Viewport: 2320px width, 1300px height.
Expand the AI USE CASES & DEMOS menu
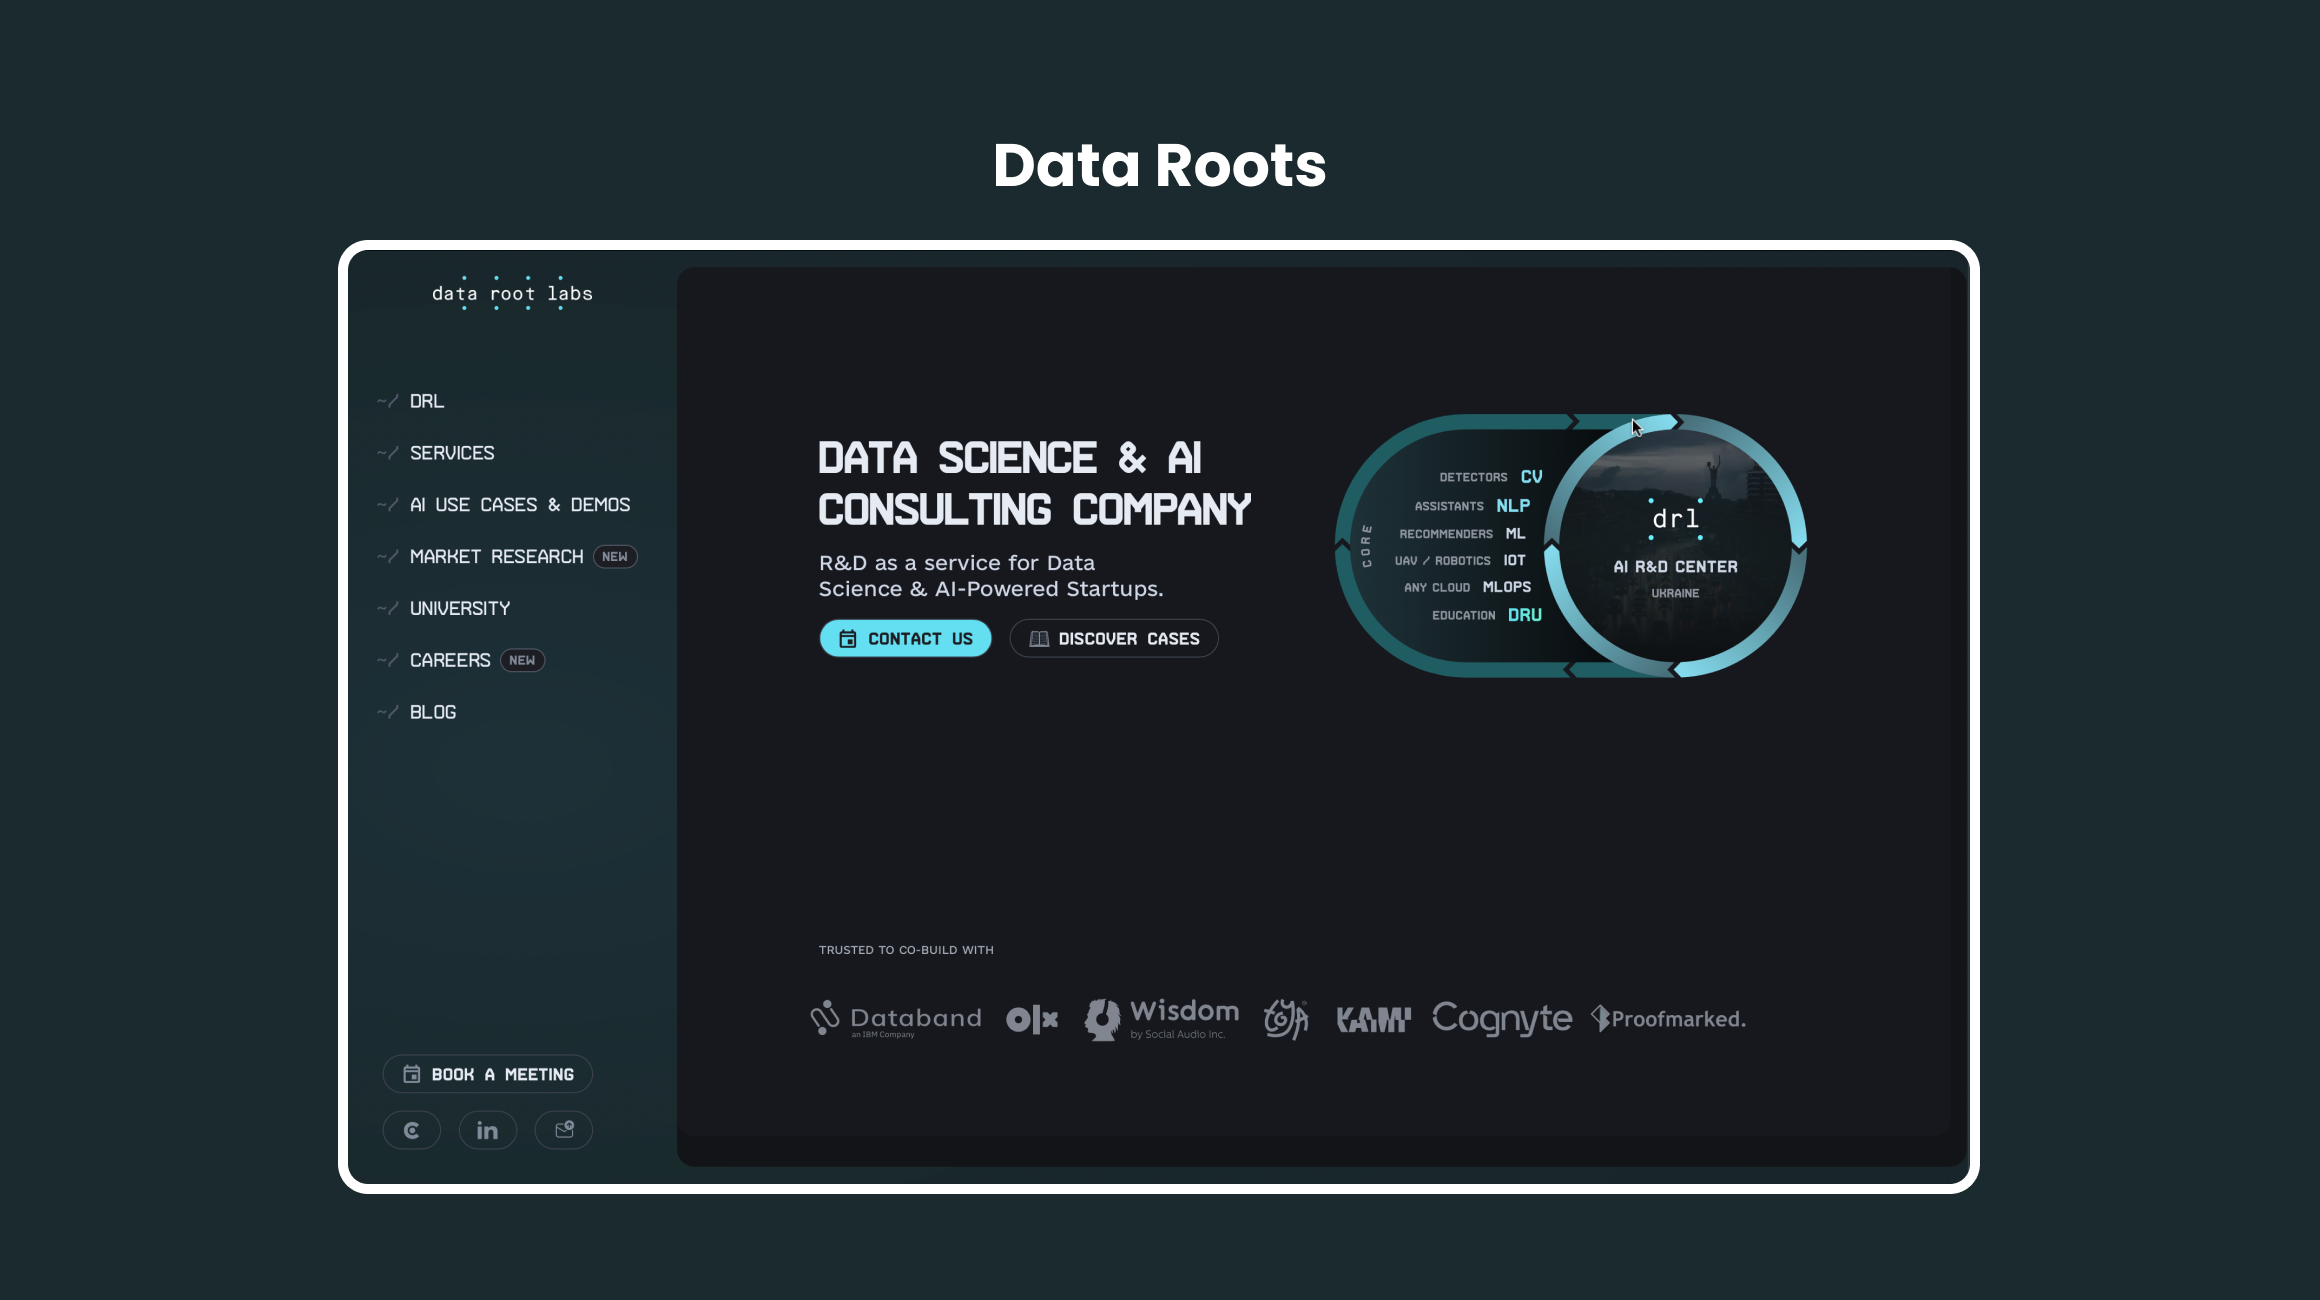(519, 503)
